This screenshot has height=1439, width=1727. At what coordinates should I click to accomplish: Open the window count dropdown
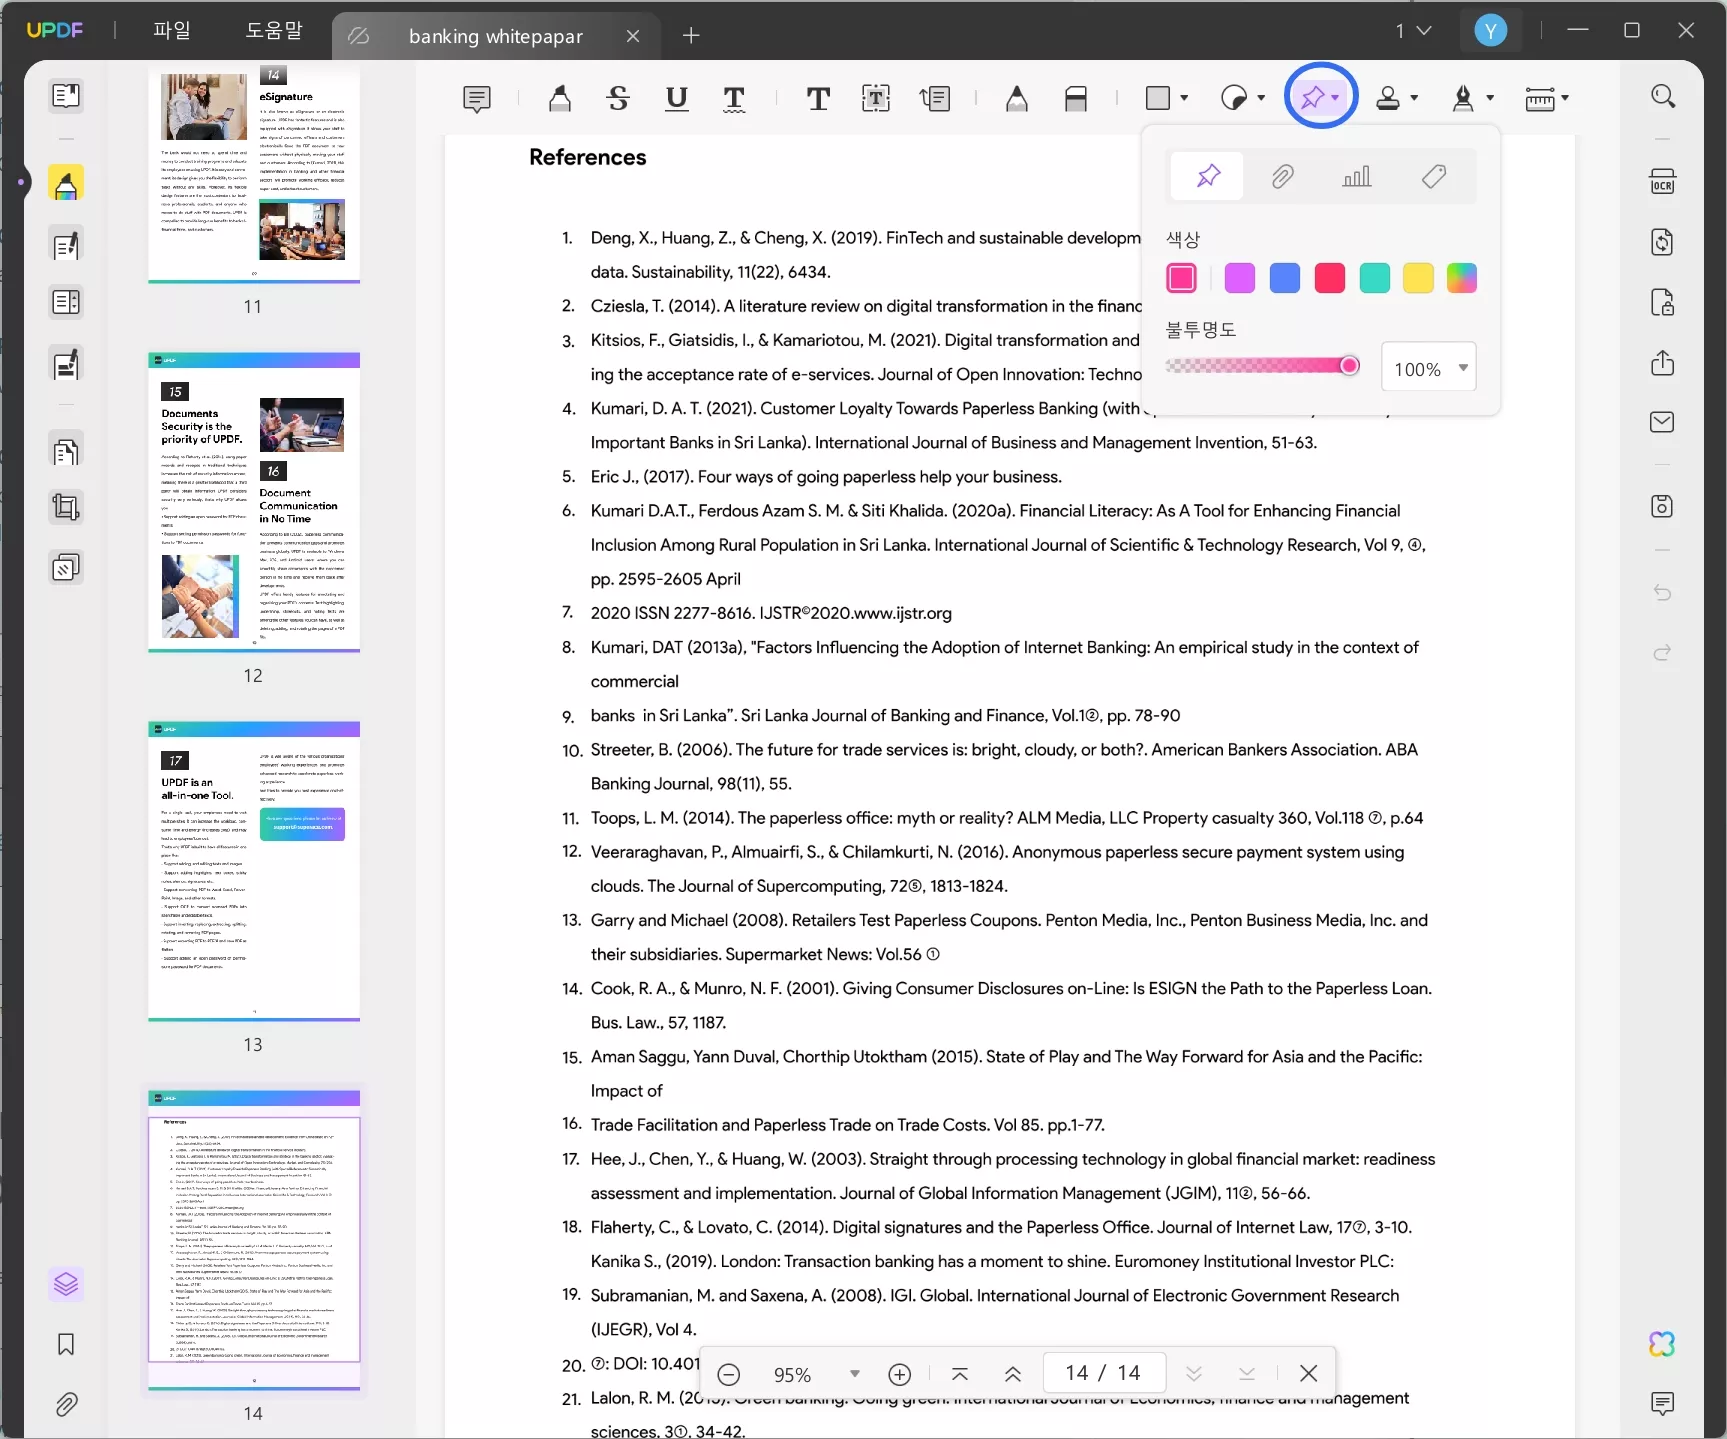click(x=1414, y=31)
